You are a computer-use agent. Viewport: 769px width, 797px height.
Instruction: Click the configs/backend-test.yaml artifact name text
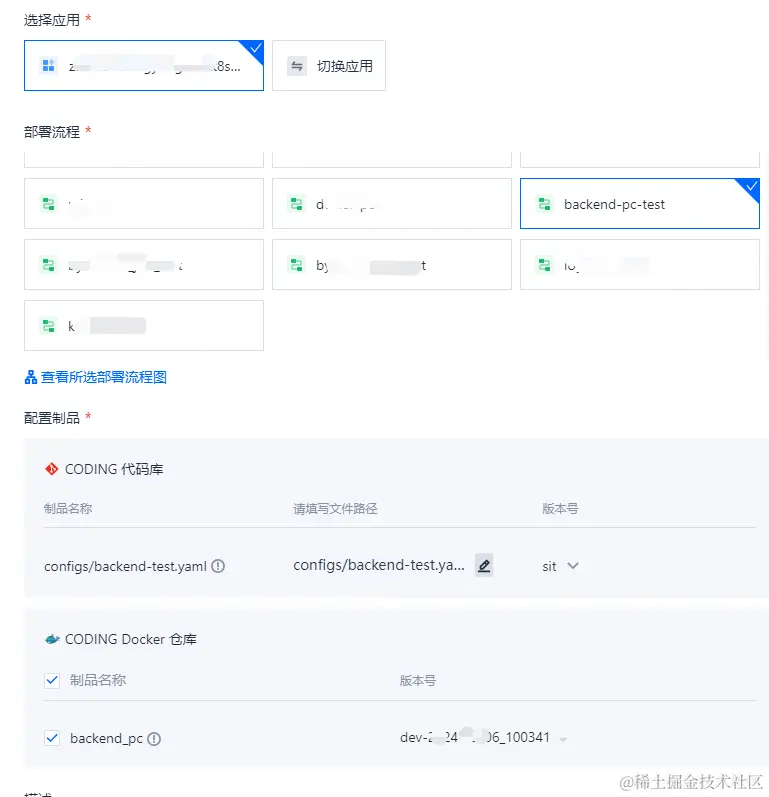(x=125, y=566)
